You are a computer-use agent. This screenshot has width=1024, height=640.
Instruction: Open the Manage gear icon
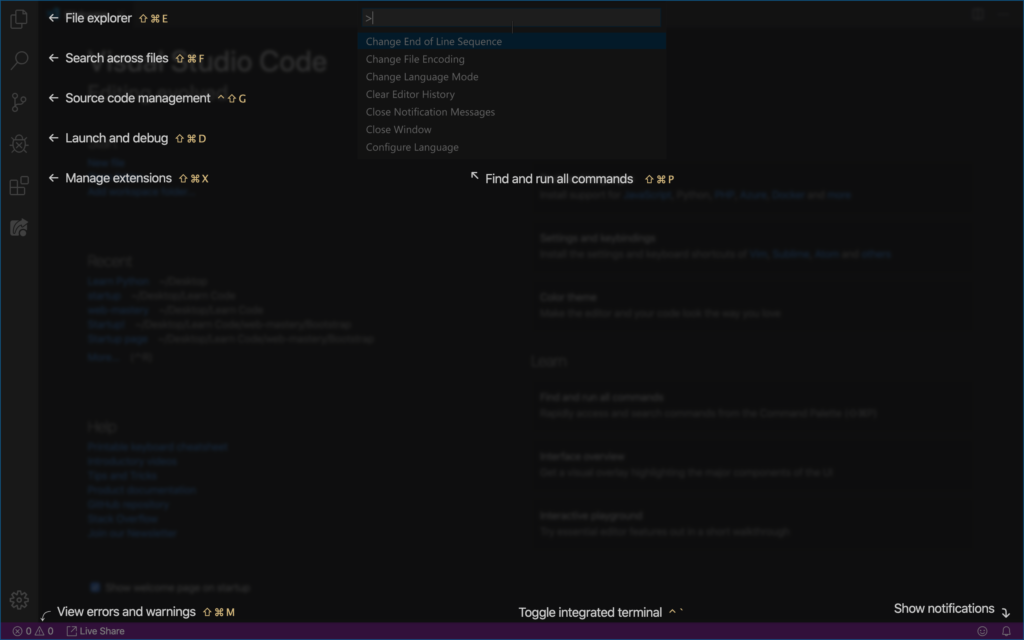pyautogui.click(x=19, y=600)
